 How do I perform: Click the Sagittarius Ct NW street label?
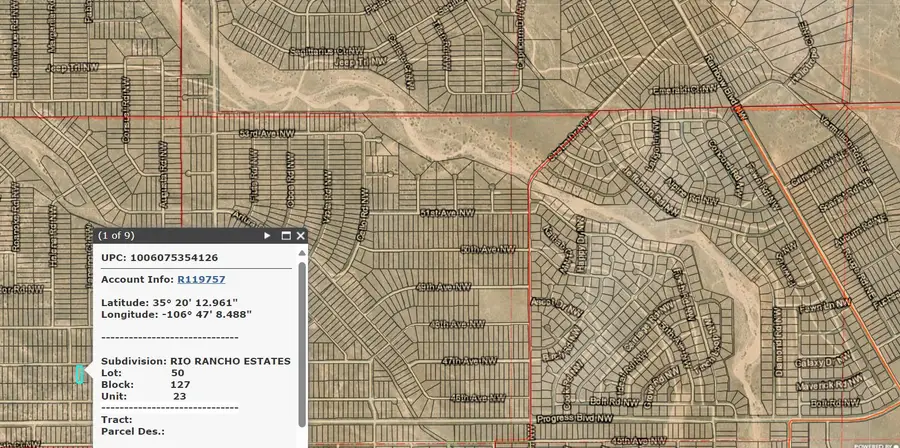[x=329, y=52]
